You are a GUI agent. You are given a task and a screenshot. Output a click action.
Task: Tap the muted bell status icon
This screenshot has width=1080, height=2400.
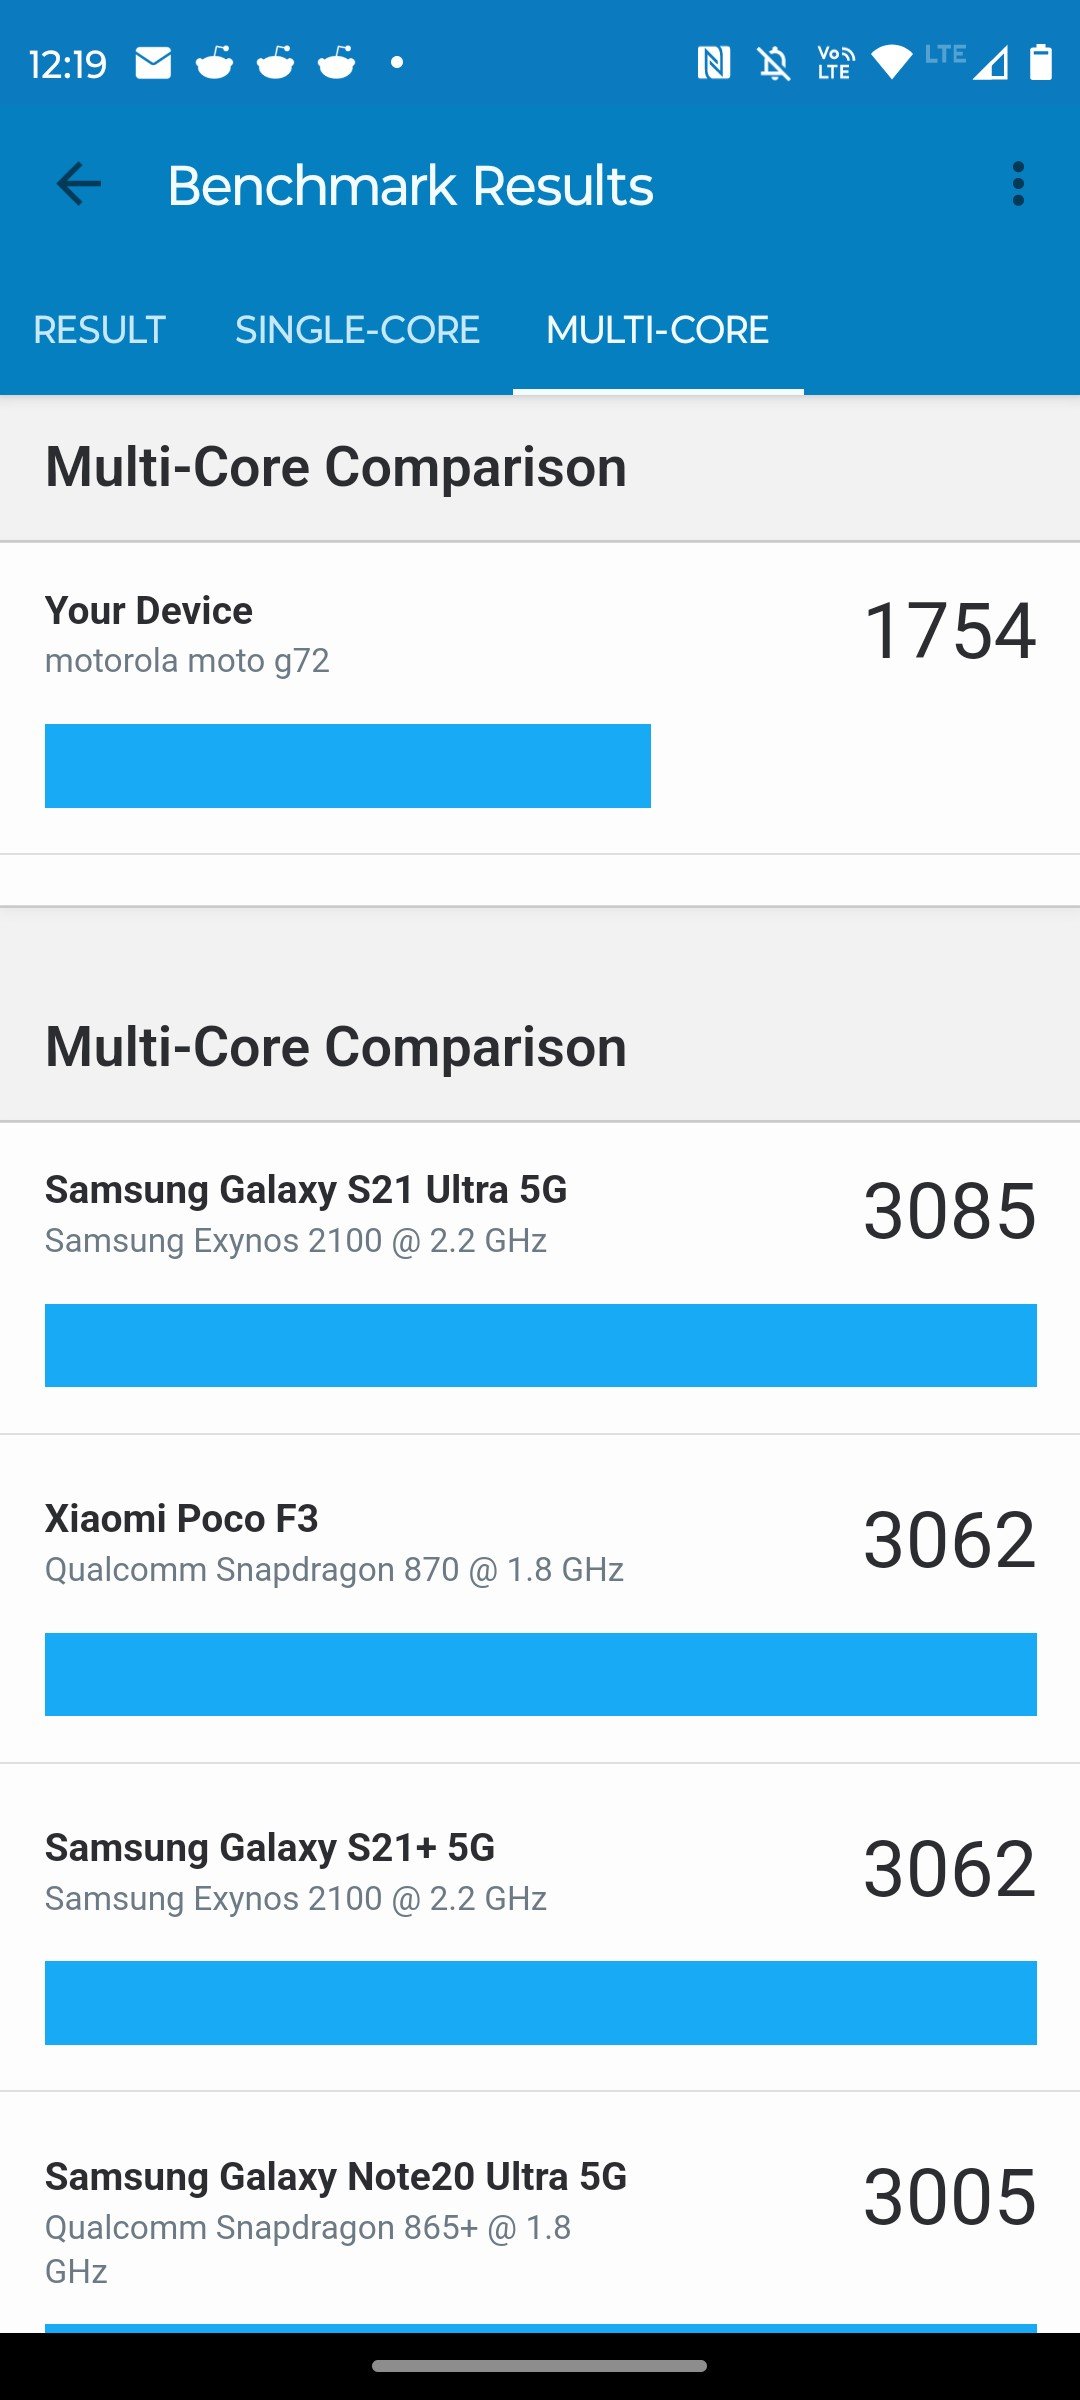click(774, 63)
